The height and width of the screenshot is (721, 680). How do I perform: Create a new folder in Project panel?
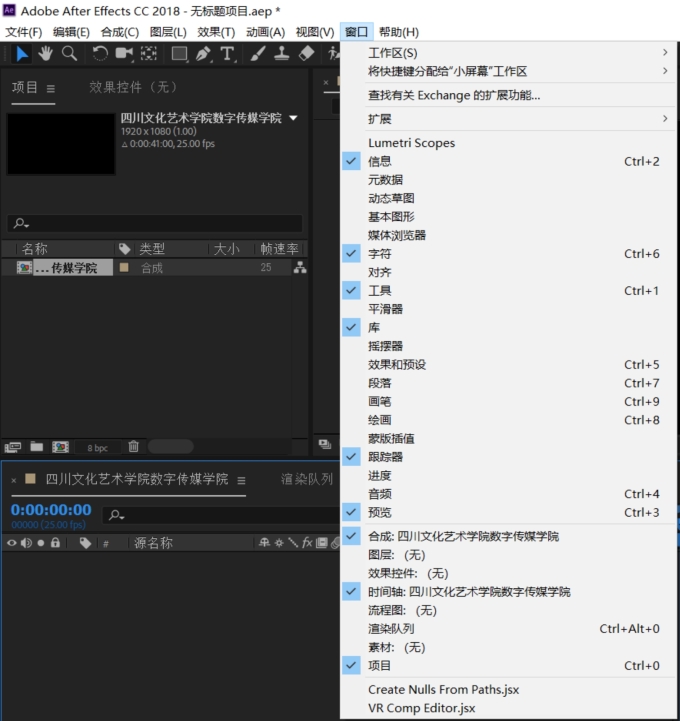click(x=36, y=446)
